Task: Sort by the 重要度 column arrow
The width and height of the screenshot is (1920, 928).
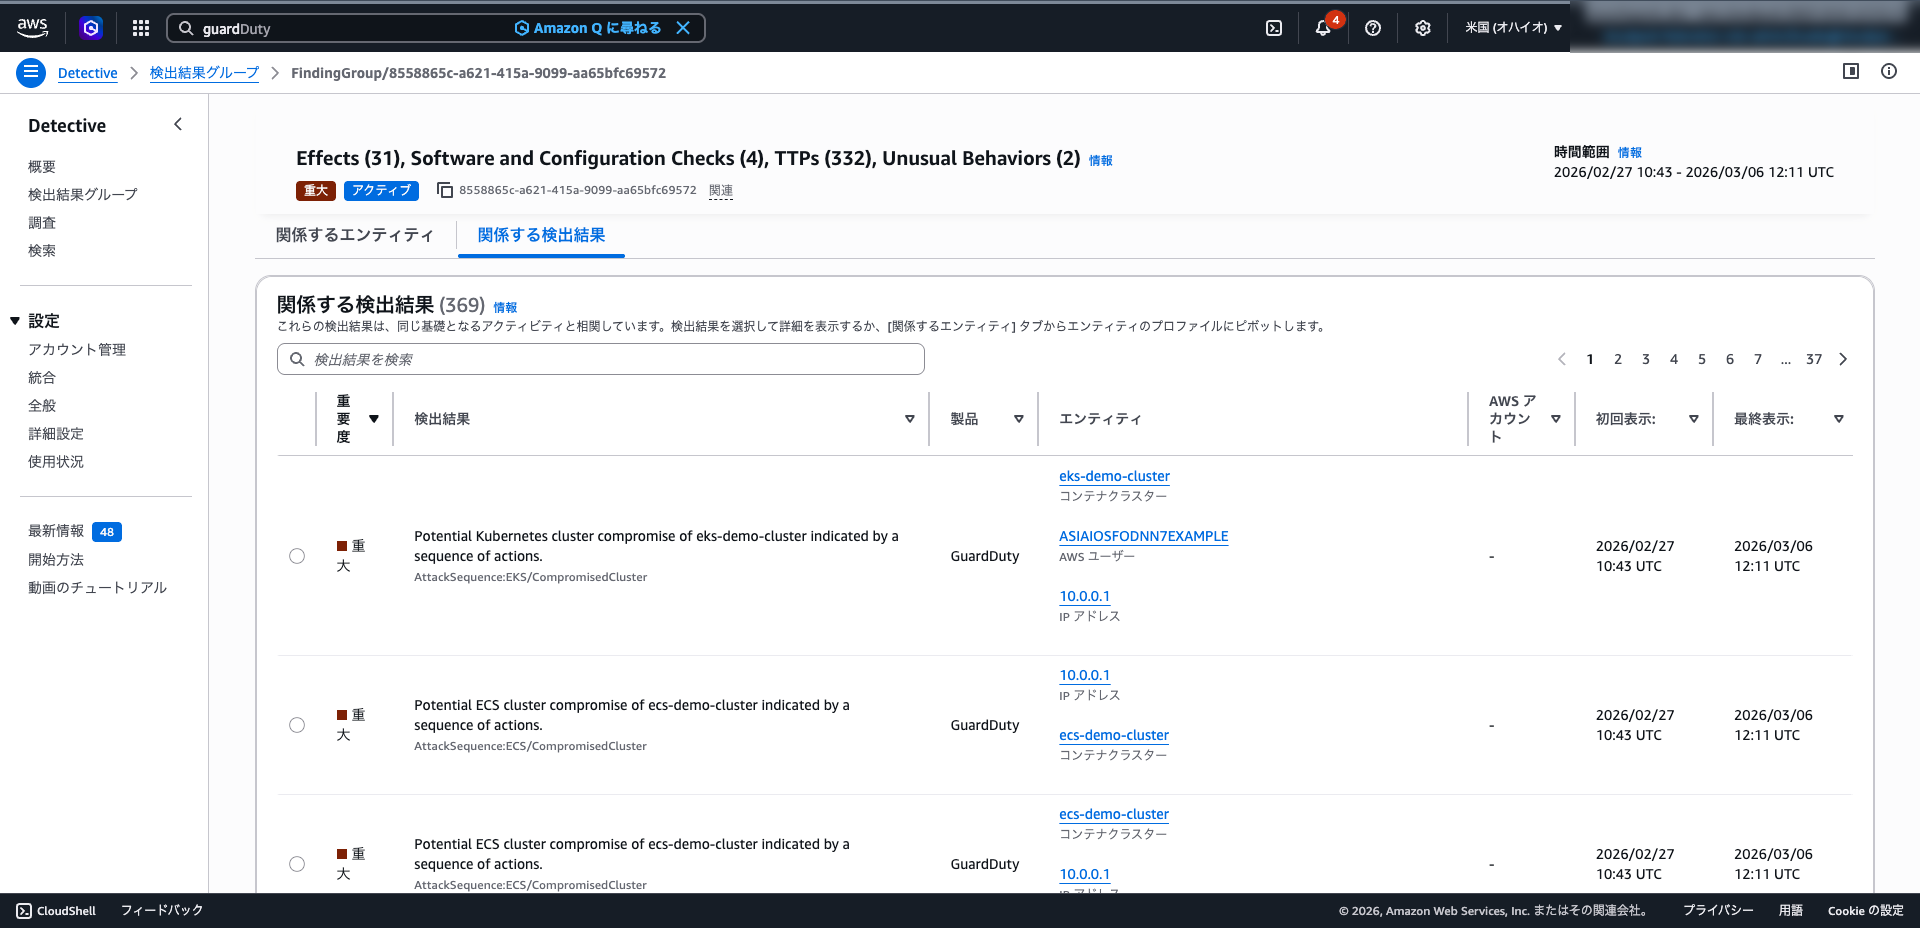Action: pos(374,419)
